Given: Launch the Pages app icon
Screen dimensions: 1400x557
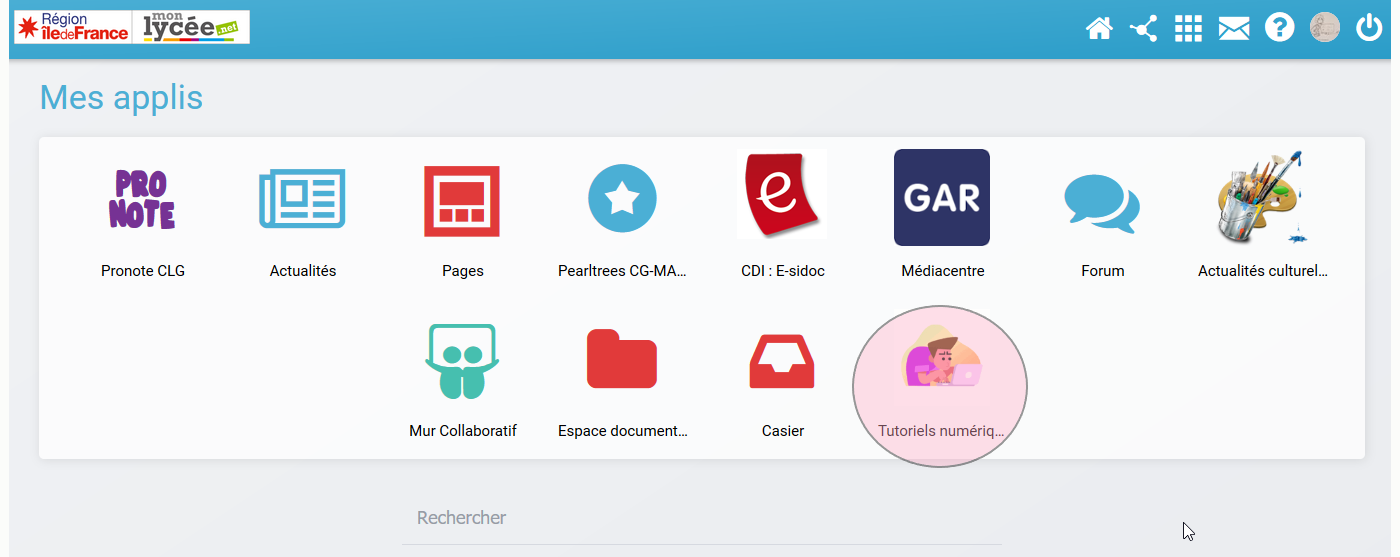Looking at the screenshot, I should tap(462, 200).
